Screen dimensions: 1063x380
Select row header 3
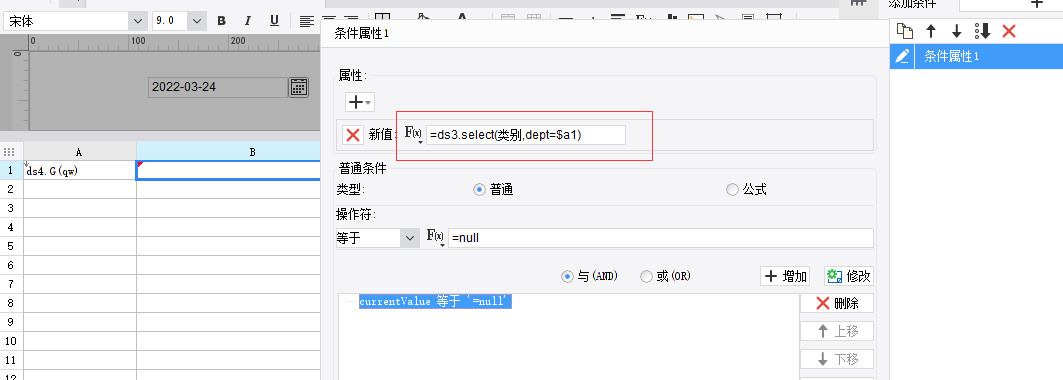tap(11, 208)
